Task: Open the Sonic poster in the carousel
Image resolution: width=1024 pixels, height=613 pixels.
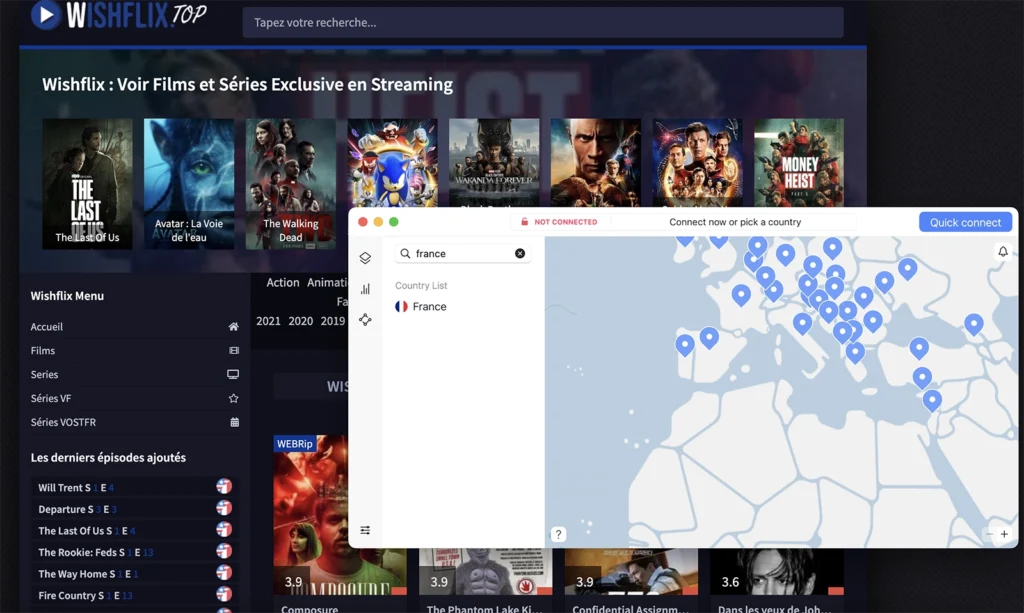Action: click(392, 163)
